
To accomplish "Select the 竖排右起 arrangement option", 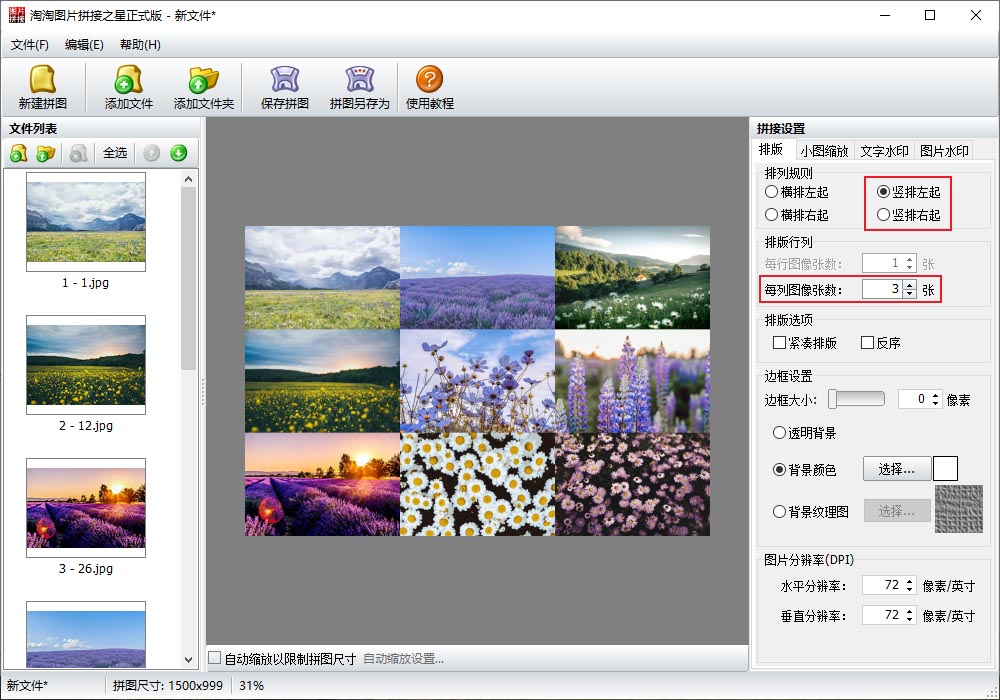I will point(909,215).
